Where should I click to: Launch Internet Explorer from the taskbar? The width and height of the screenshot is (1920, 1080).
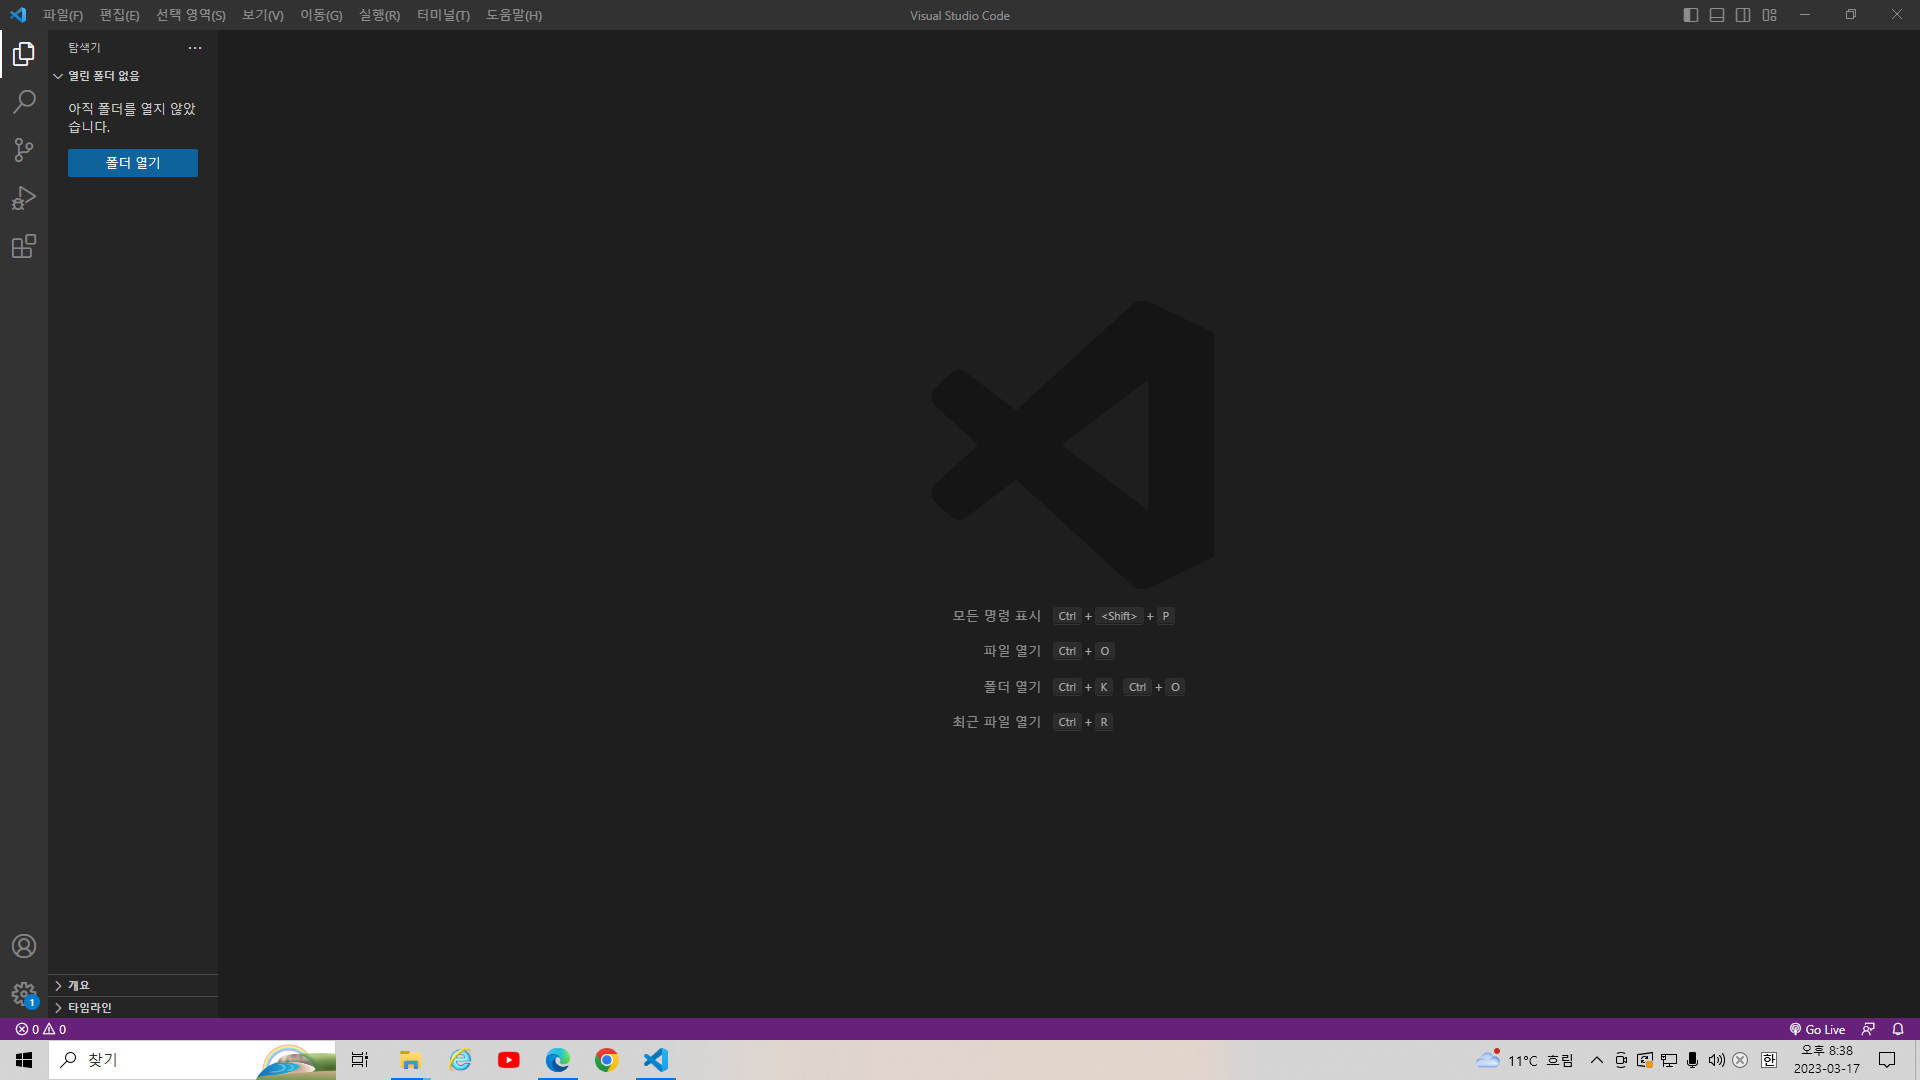(460, 1060)
